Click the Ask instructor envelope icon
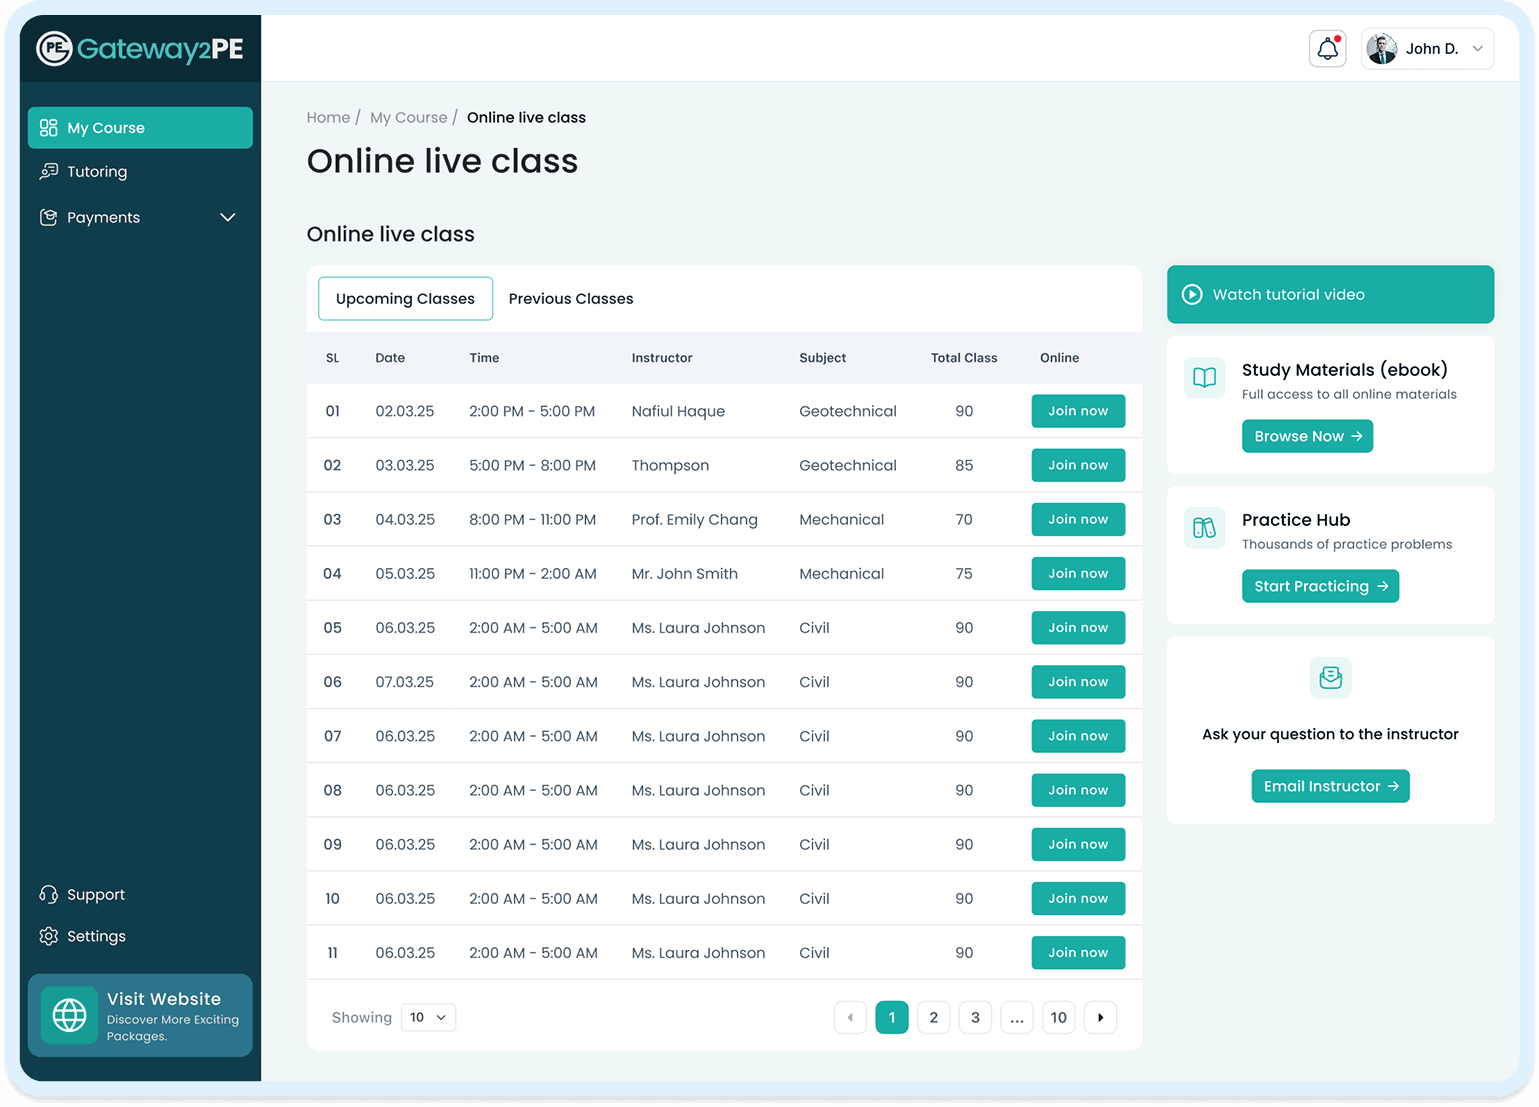This screenshot has width=1539, height=1107. click(1330, 677)
